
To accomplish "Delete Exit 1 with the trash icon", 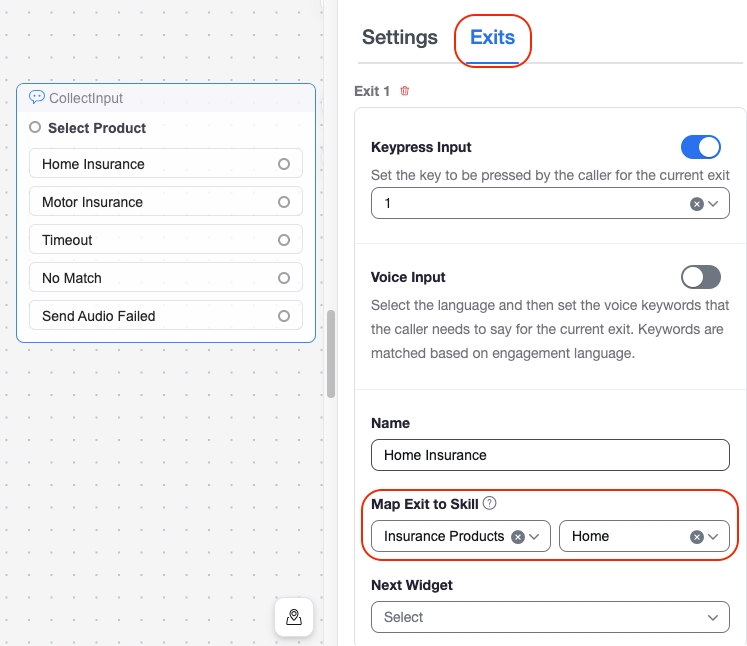I will click(405, 91).
